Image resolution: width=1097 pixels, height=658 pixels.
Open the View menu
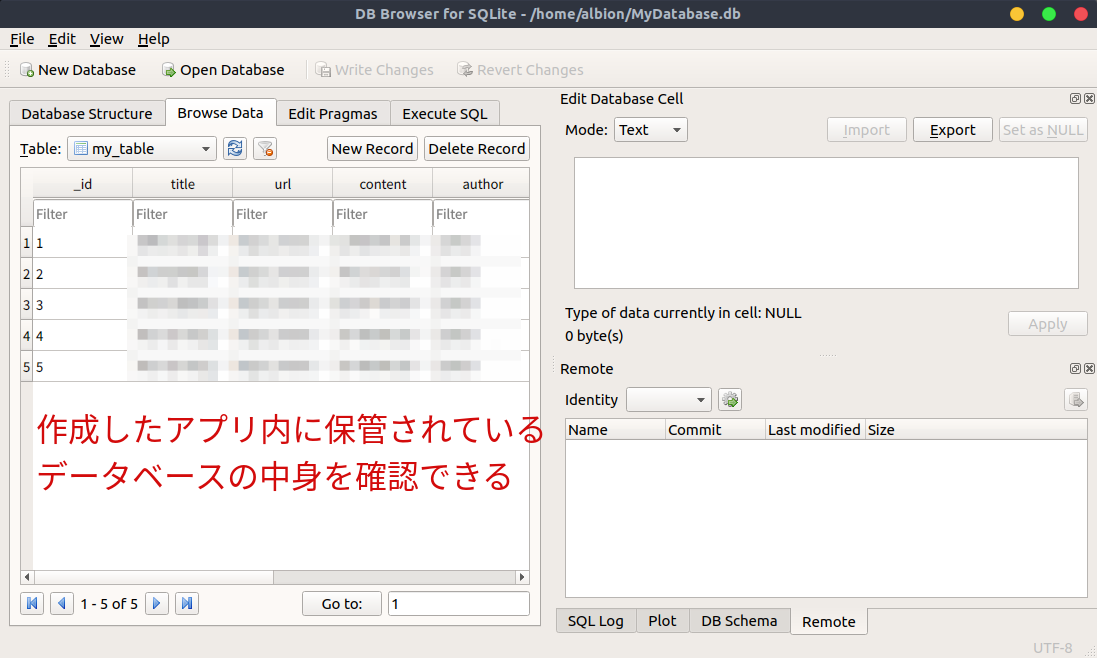tap(106, 39)
